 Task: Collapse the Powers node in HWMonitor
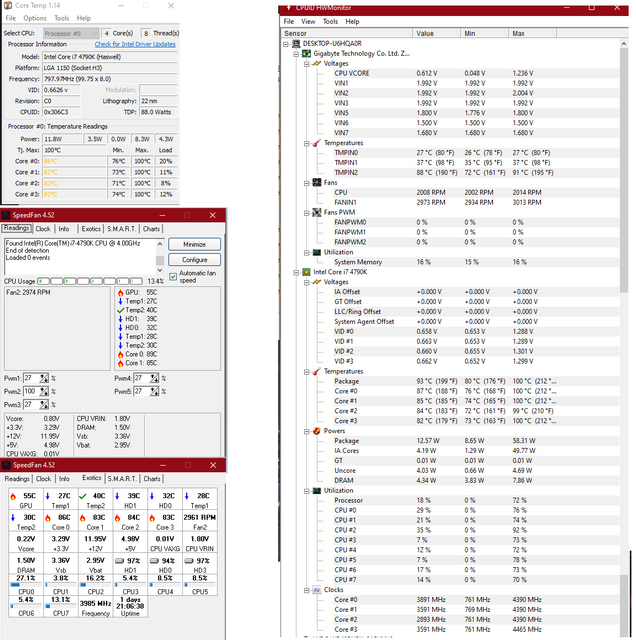(x=307, y=431)
